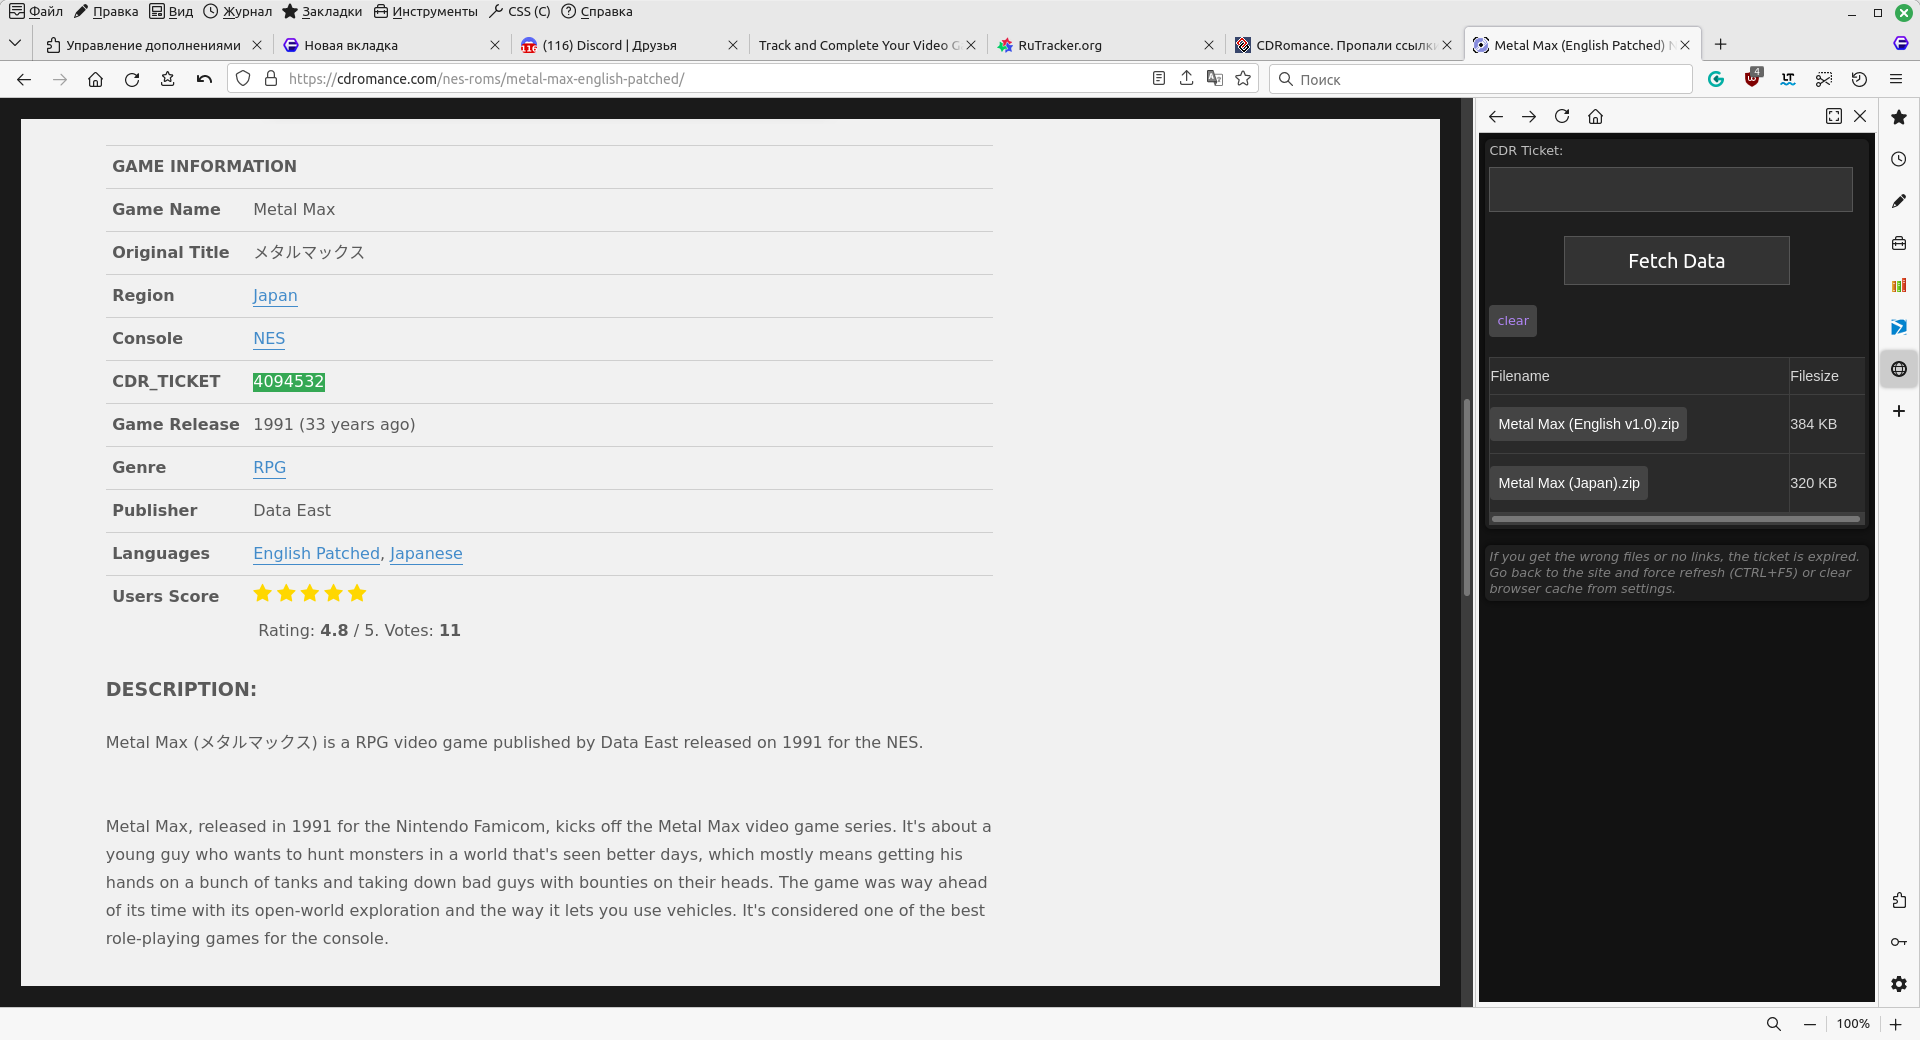
Task: Open the Вид menu
Action: 171,12
